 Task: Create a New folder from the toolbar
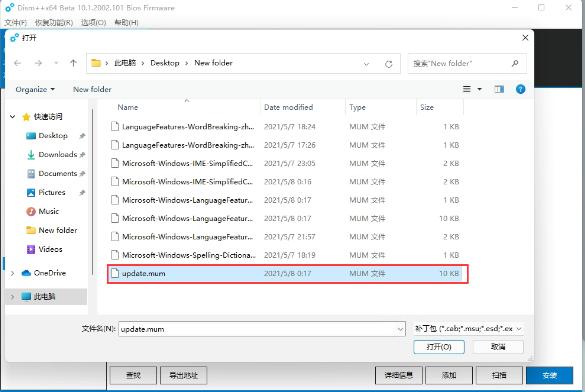click(x=92, y=90)
